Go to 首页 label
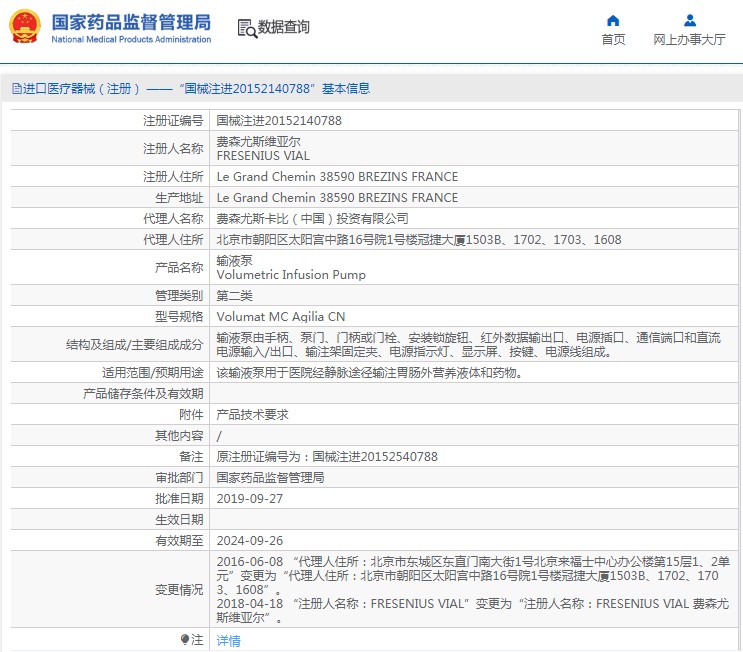The image size is (743, 652). click(x=613, y=40)
